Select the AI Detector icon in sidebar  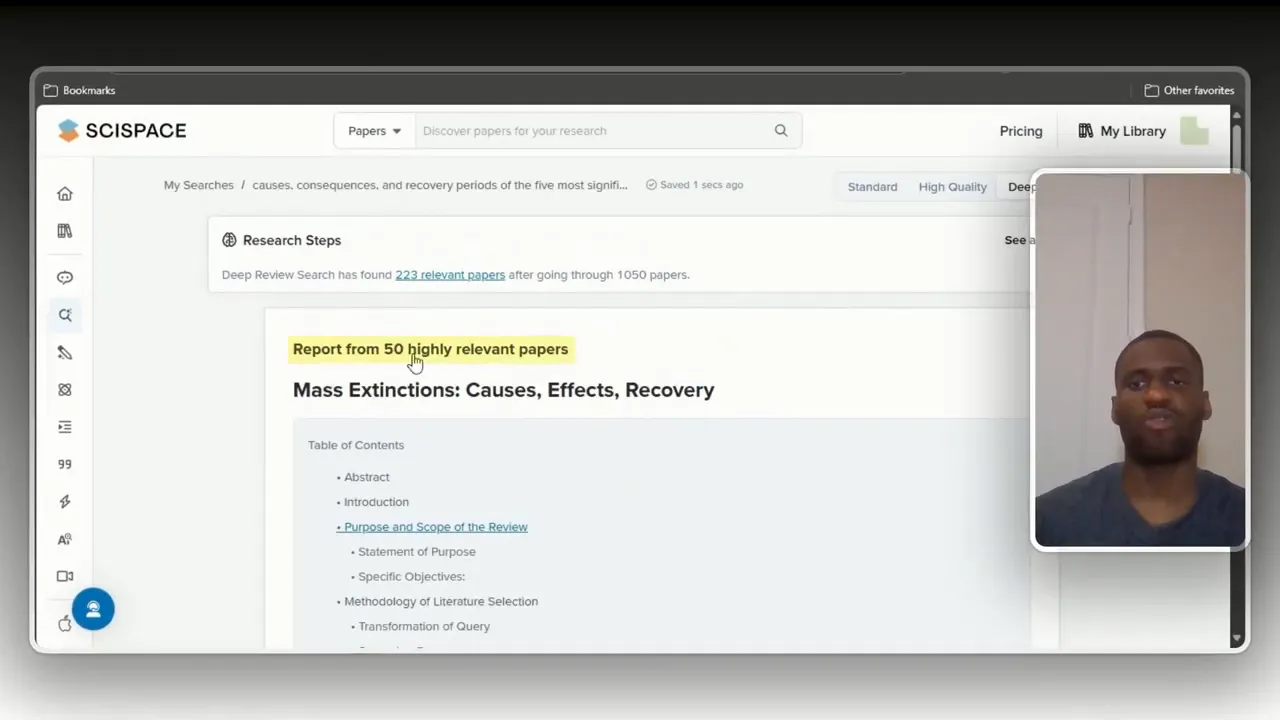click(64, 539)
